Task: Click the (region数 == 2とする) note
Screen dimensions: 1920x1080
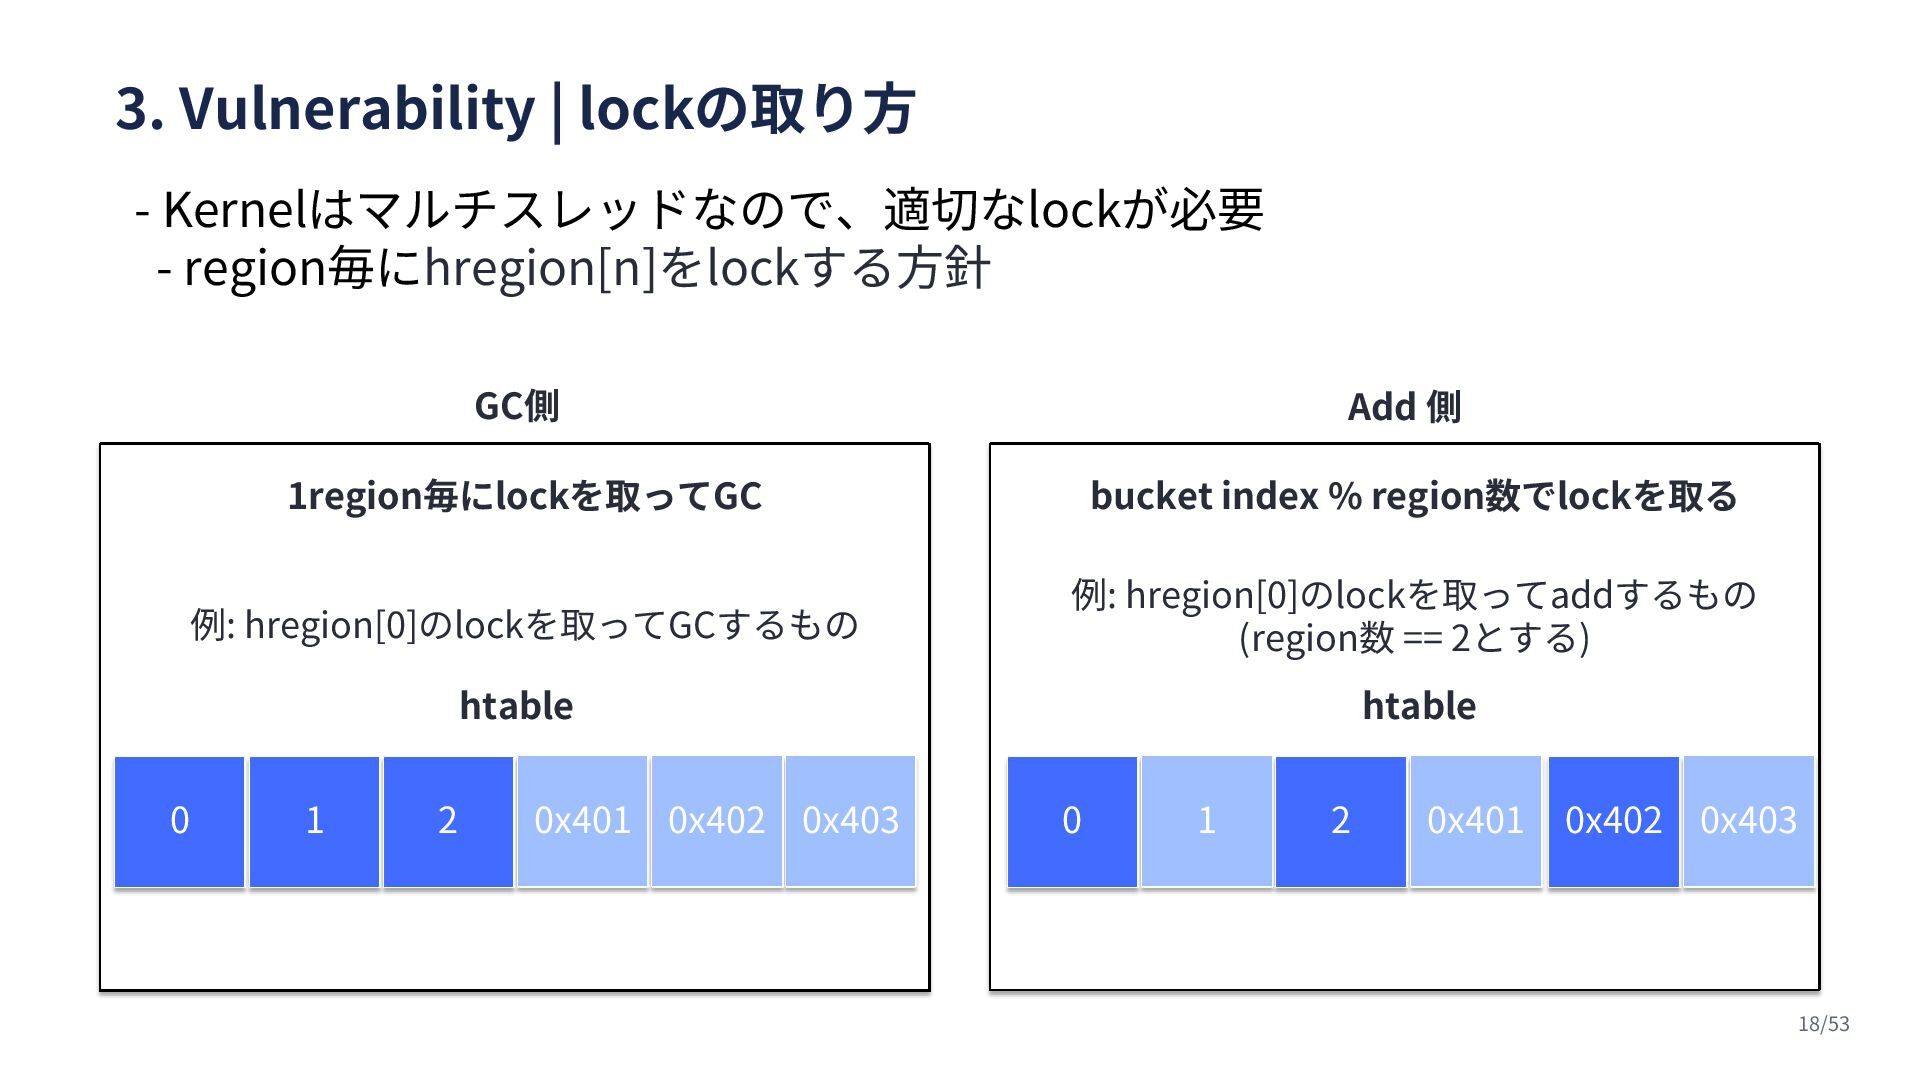Action: tap(1413, 638)
